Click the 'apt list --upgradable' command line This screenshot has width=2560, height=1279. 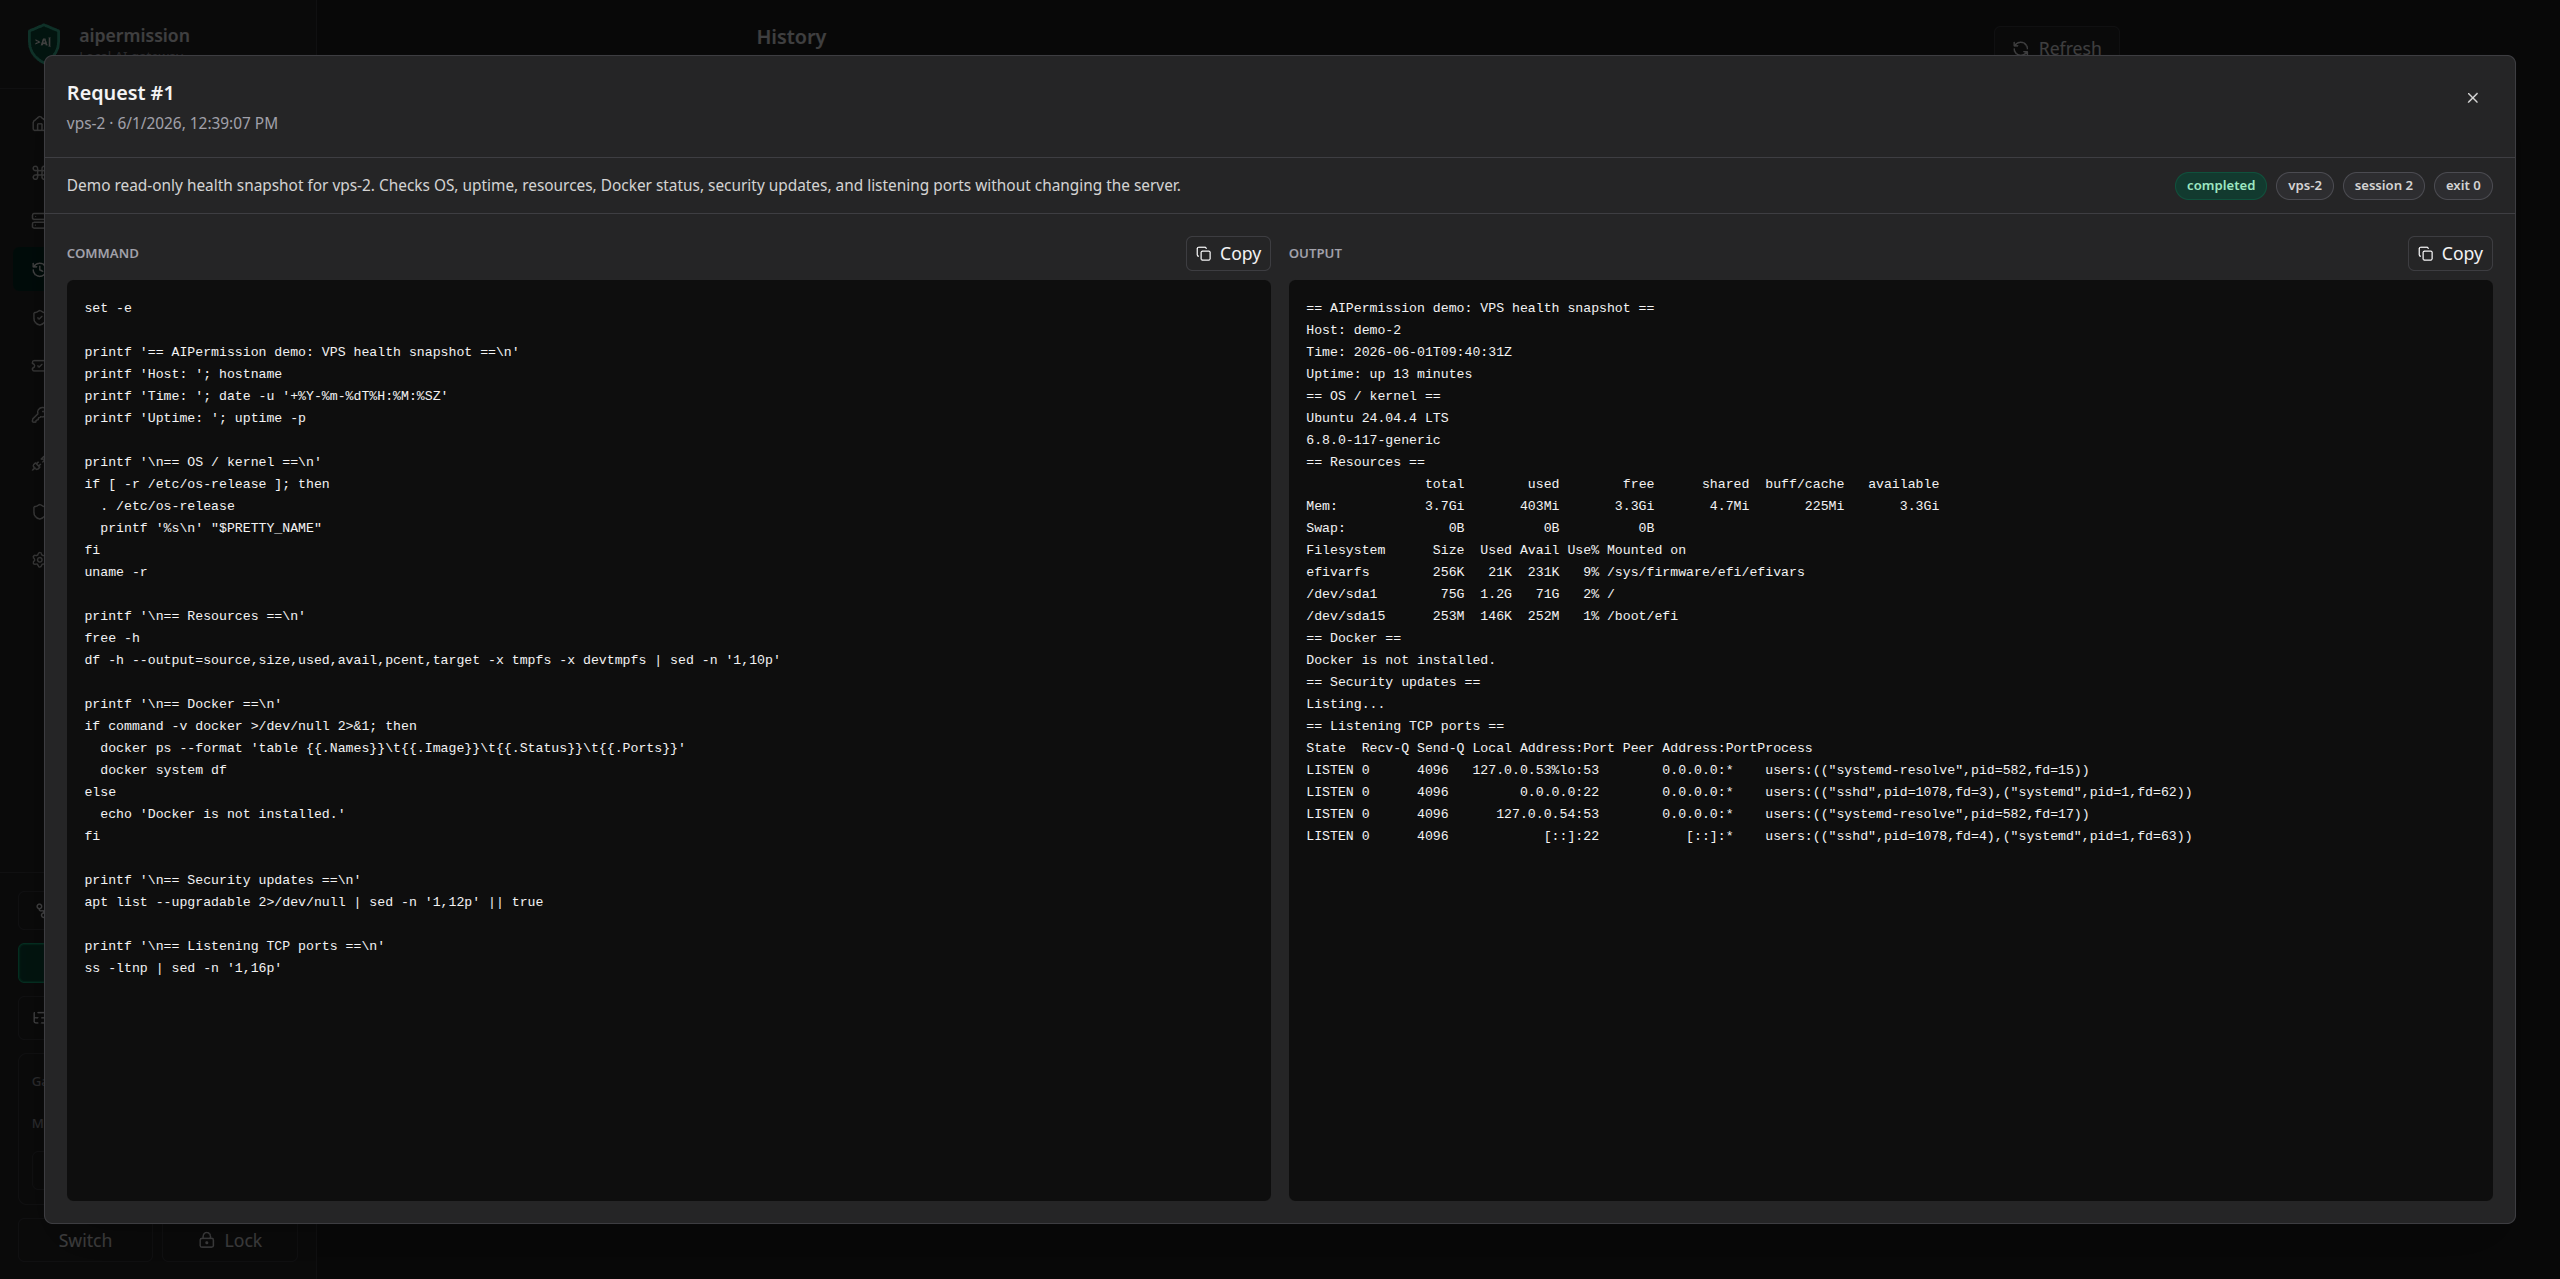(314, 902)
